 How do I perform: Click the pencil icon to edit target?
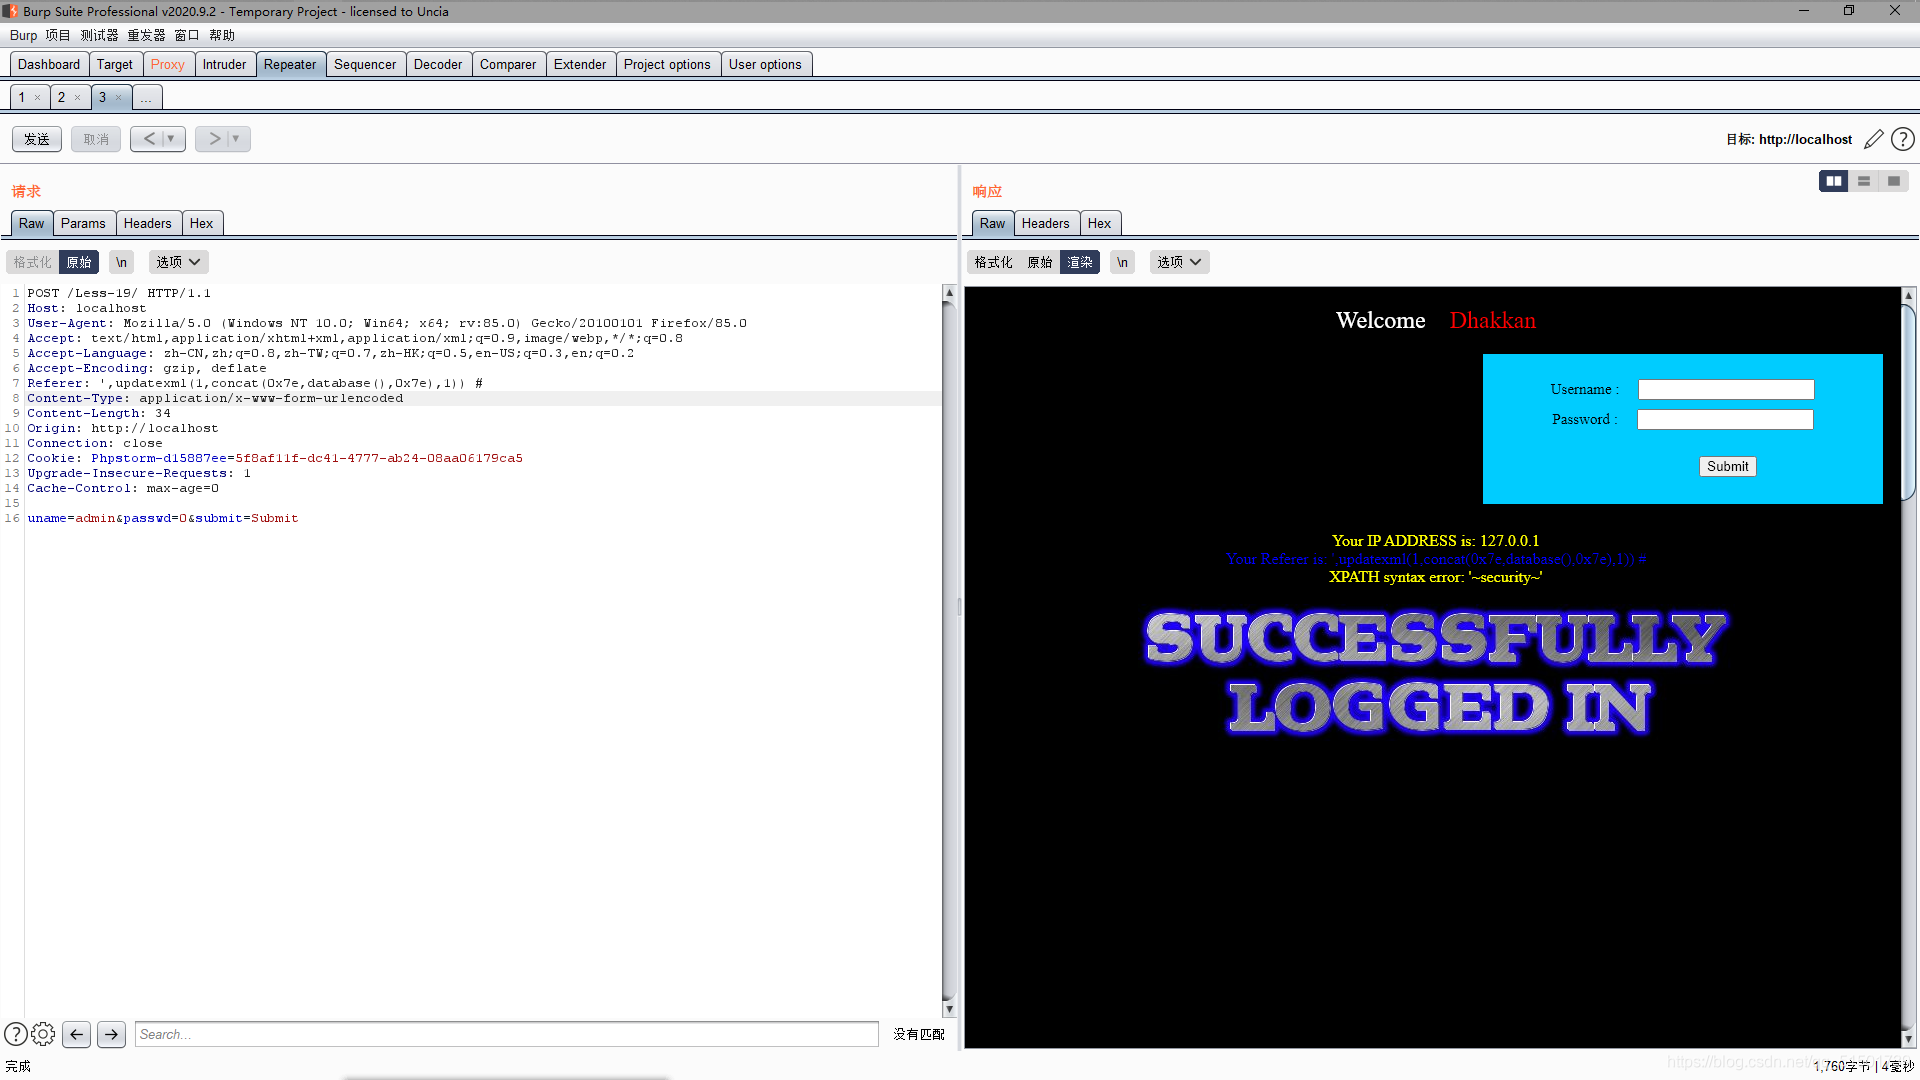(x=1874, y=140)
